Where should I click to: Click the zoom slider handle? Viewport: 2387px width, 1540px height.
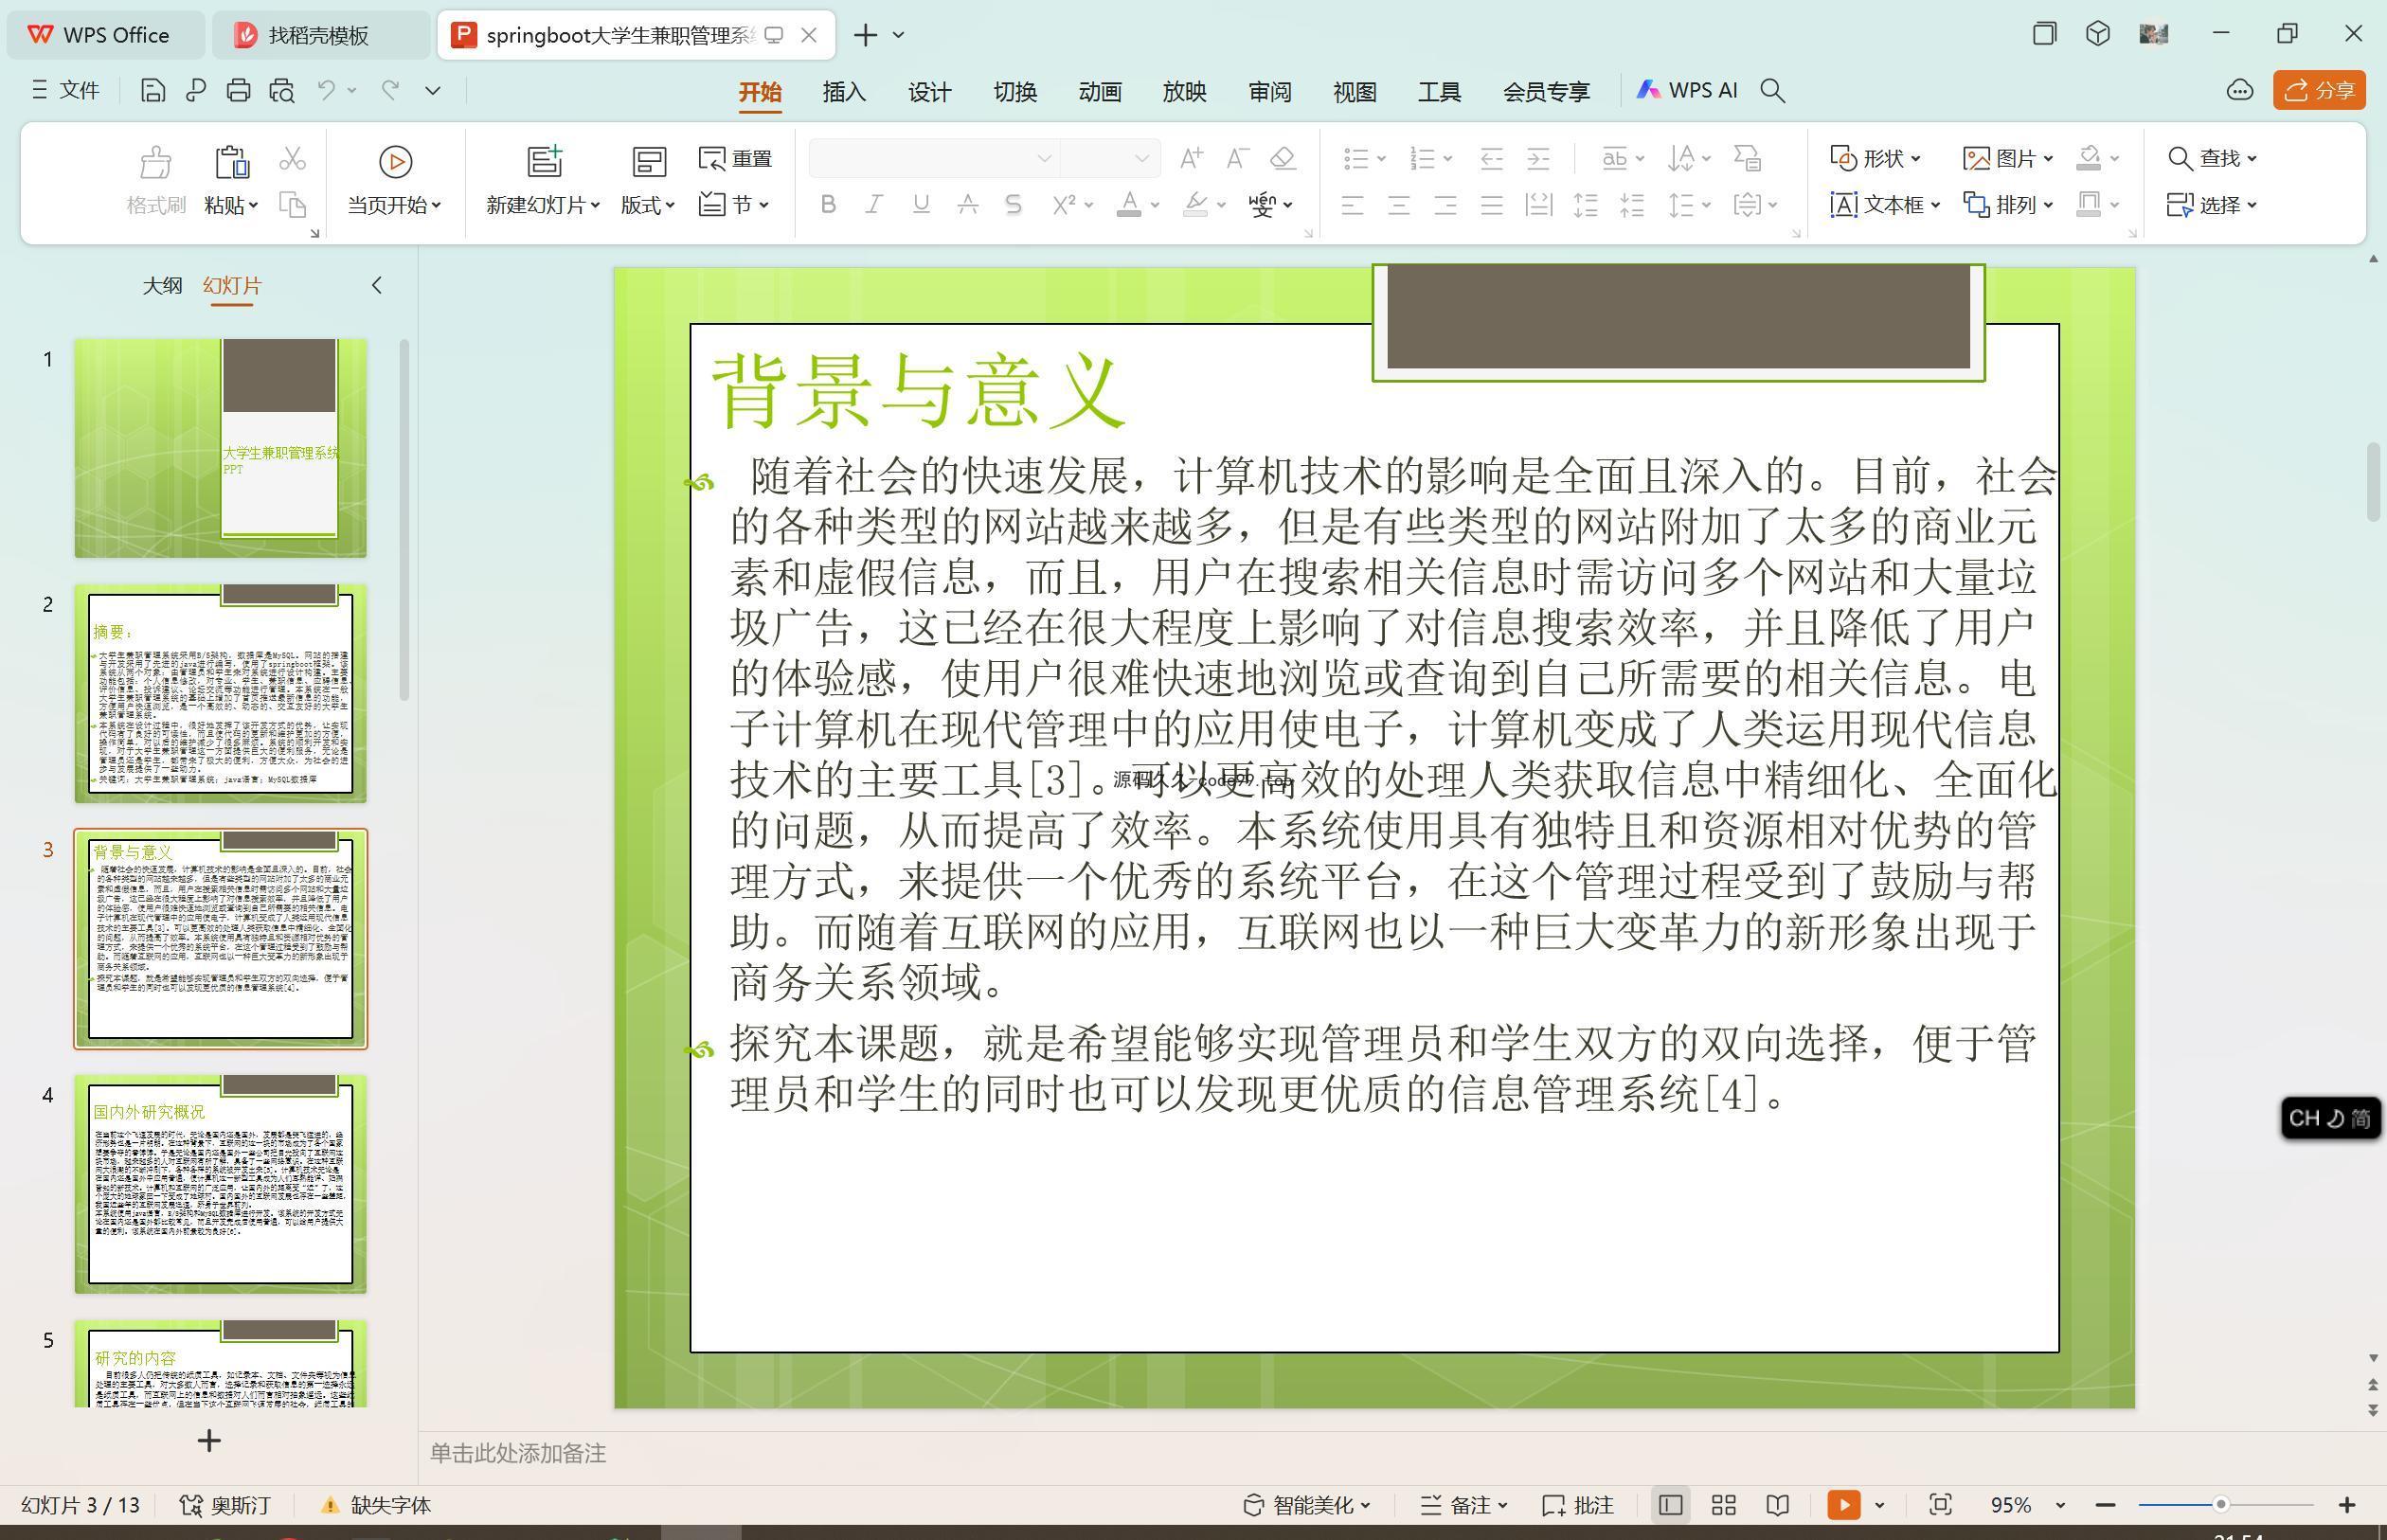2221,1505
